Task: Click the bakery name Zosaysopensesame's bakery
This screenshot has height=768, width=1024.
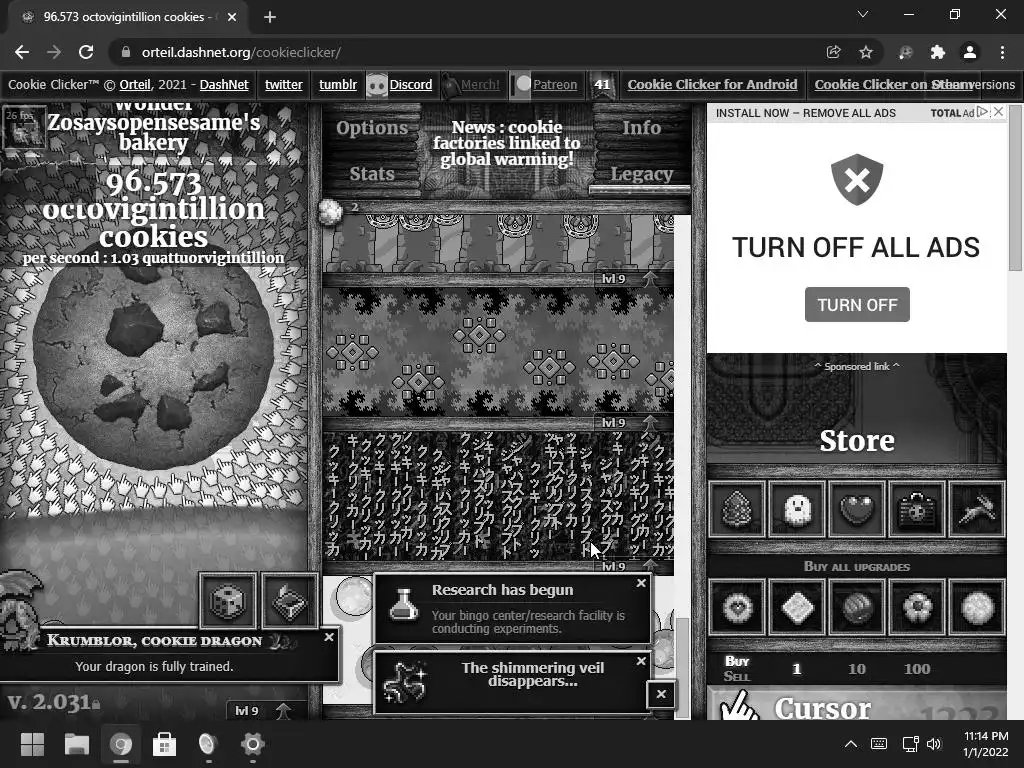Action: (x=153, y=132)
